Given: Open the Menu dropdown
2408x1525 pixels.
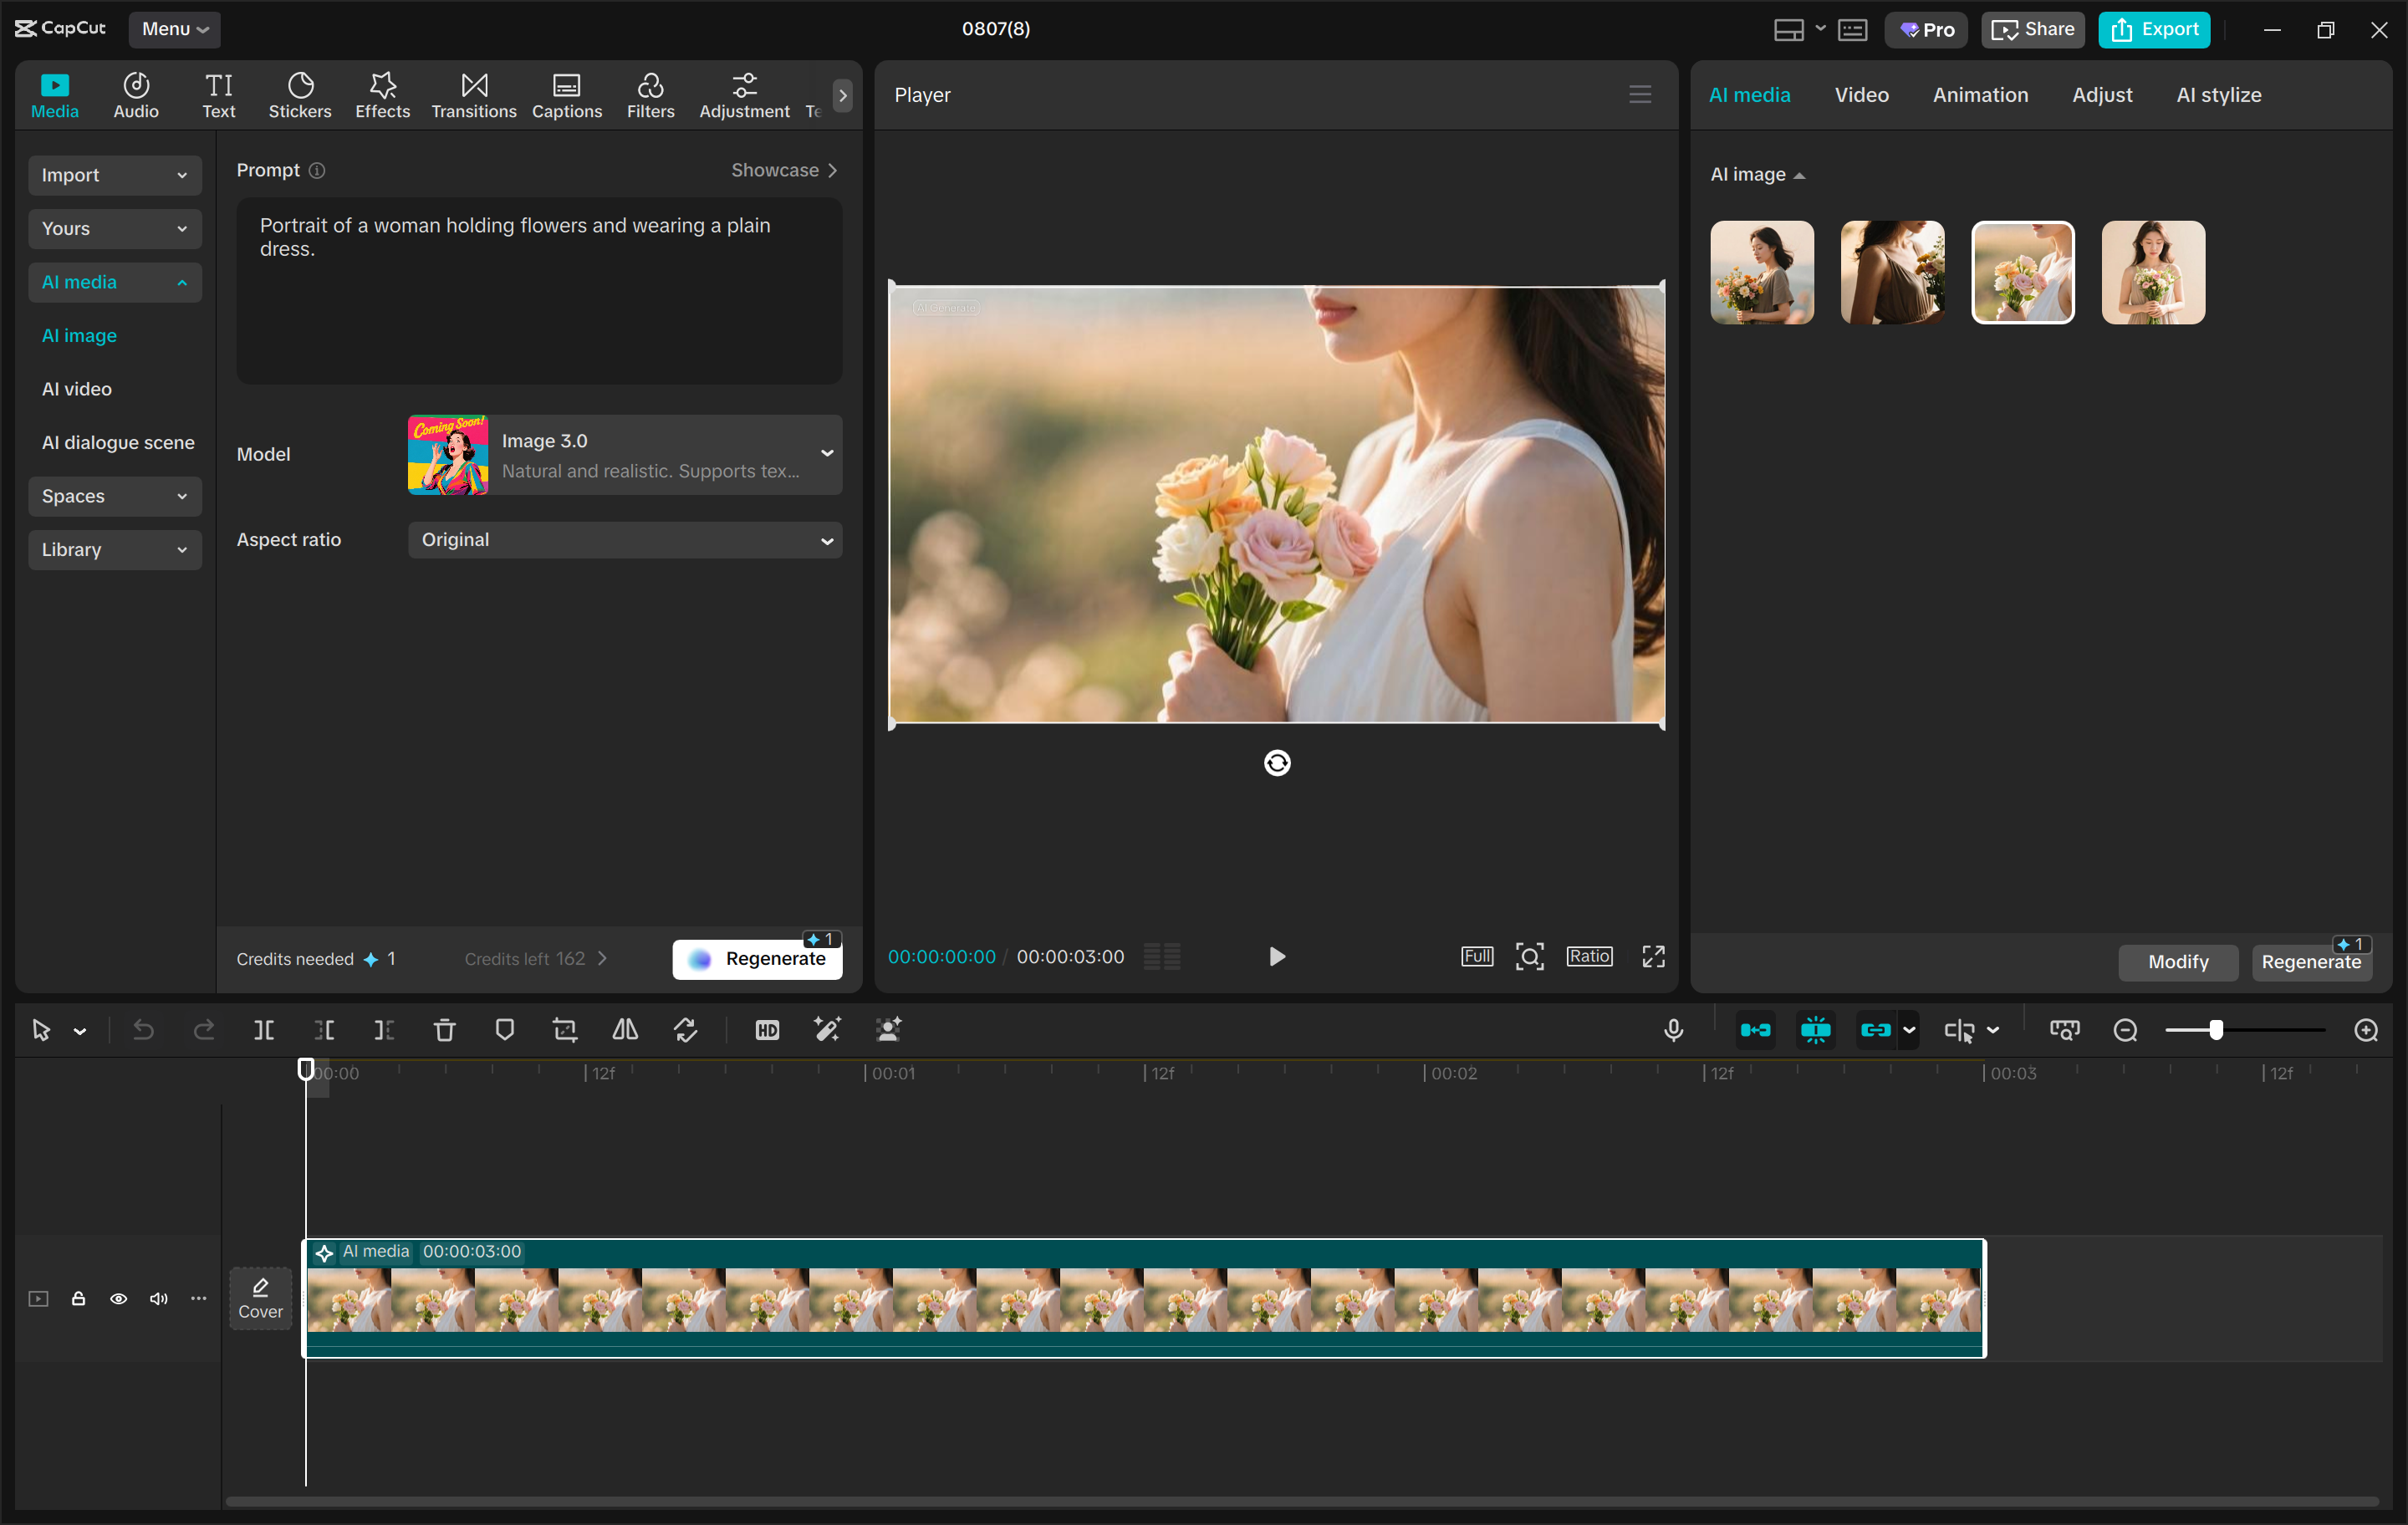Looking at the screenshot, I should 174,29.
